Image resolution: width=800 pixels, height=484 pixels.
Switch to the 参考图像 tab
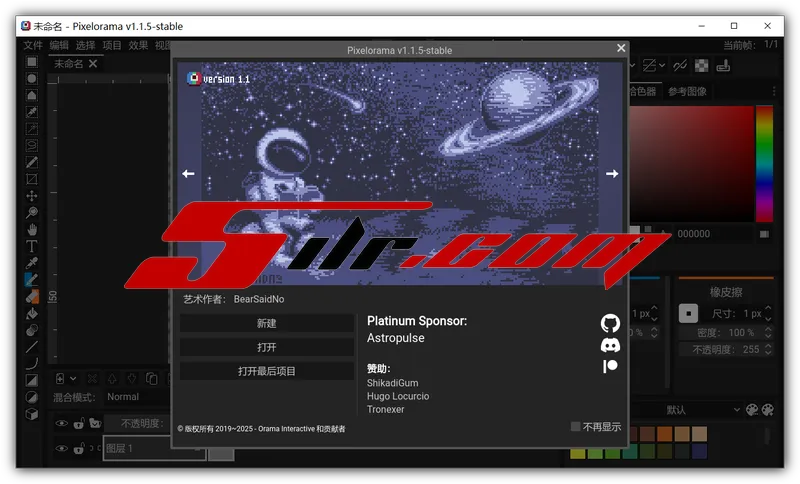tap(687, 91)
